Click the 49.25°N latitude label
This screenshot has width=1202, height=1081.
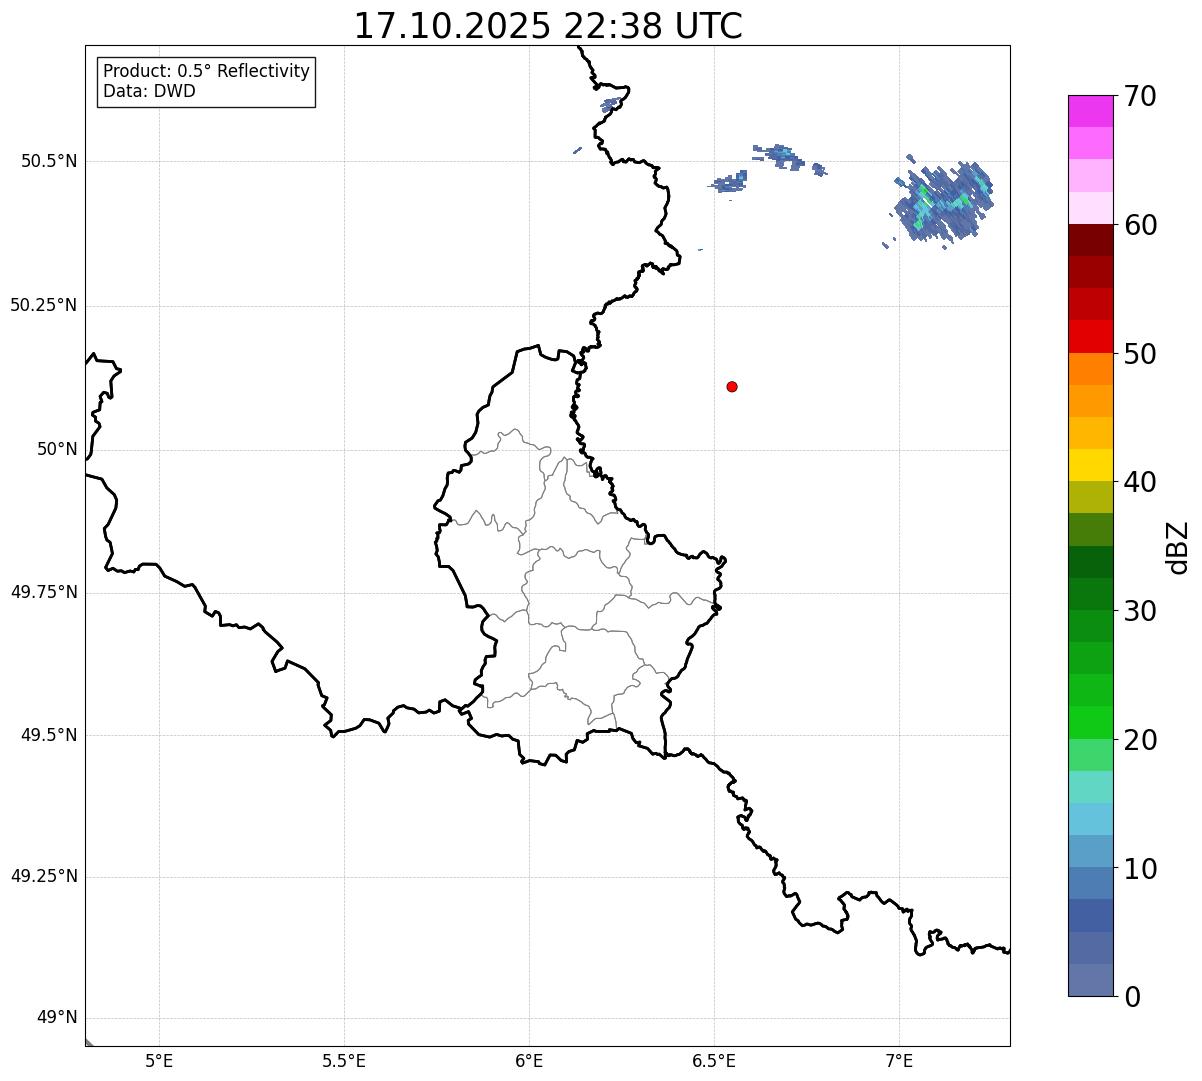[43, 876]
